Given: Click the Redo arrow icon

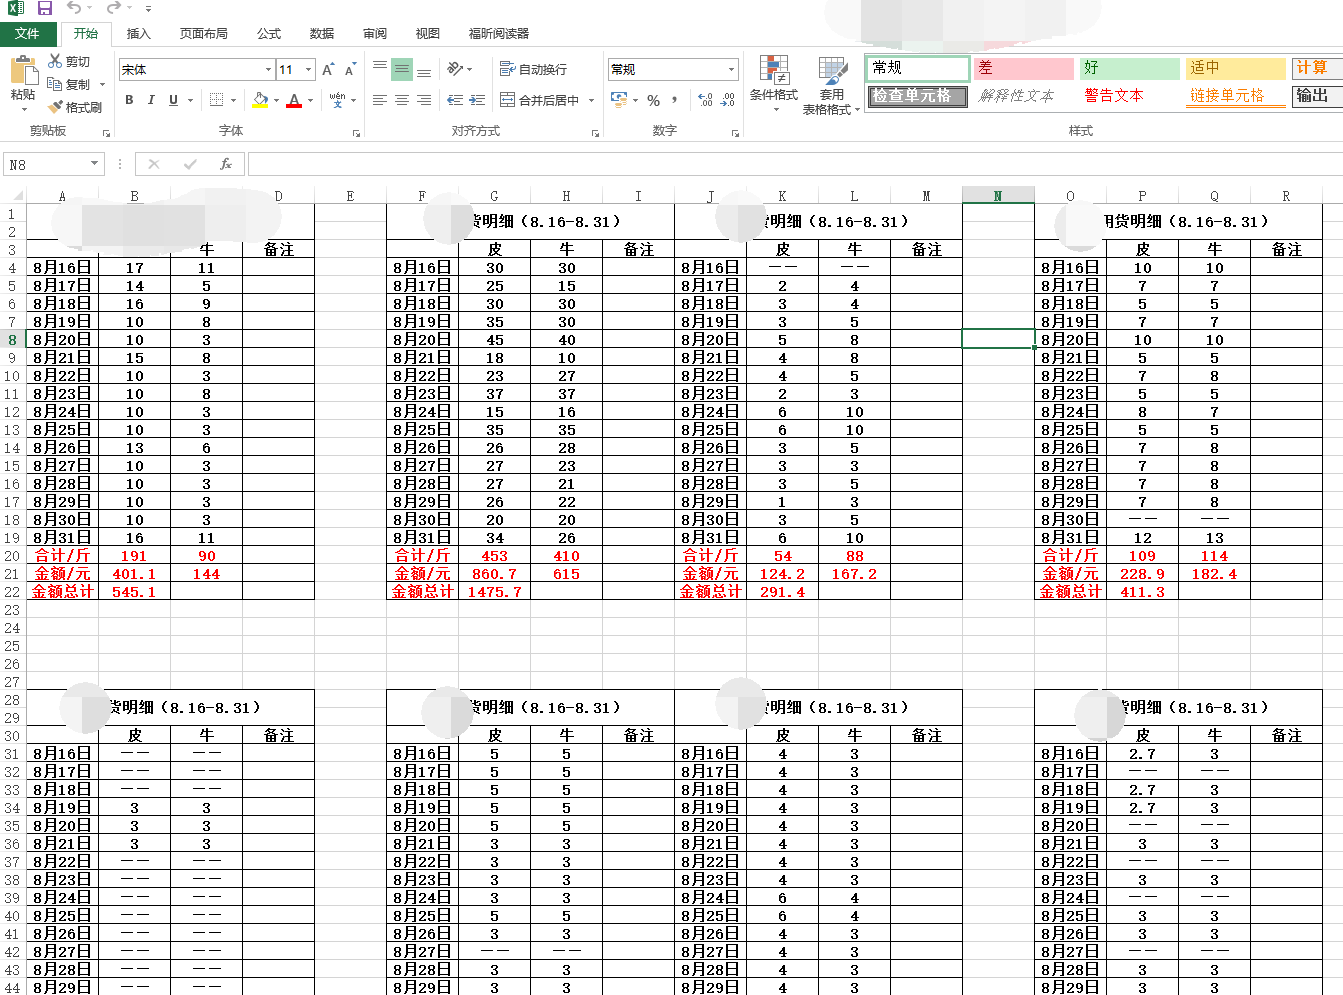Looking at the screenshot, I should [113, 8].
